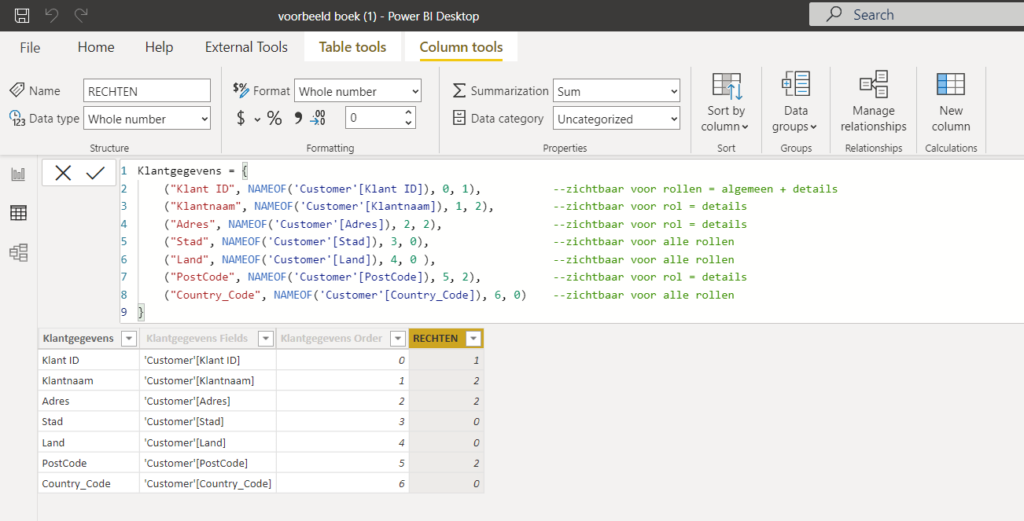Image resolution: width=1024 pixels, height=521 pixels.
Task: Open the File menu
Action: [x=30, y=47]
